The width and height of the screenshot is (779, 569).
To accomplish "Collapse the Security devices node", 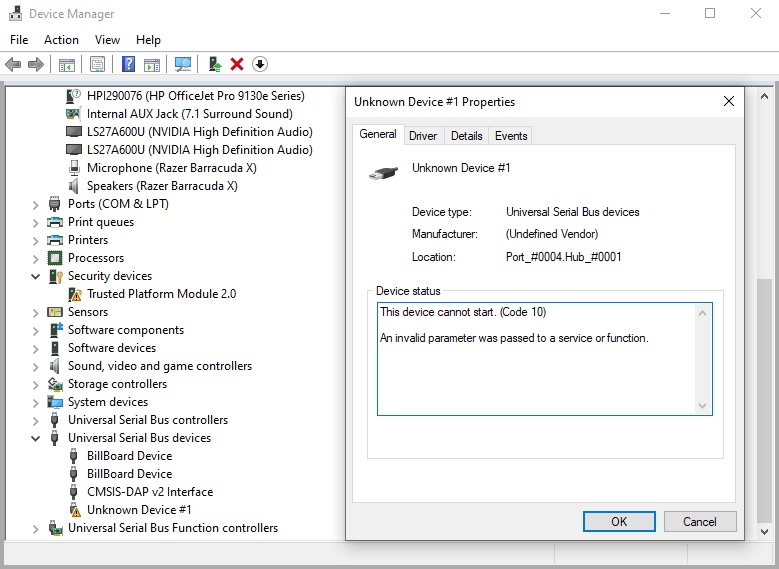I will tap(35, 276).
